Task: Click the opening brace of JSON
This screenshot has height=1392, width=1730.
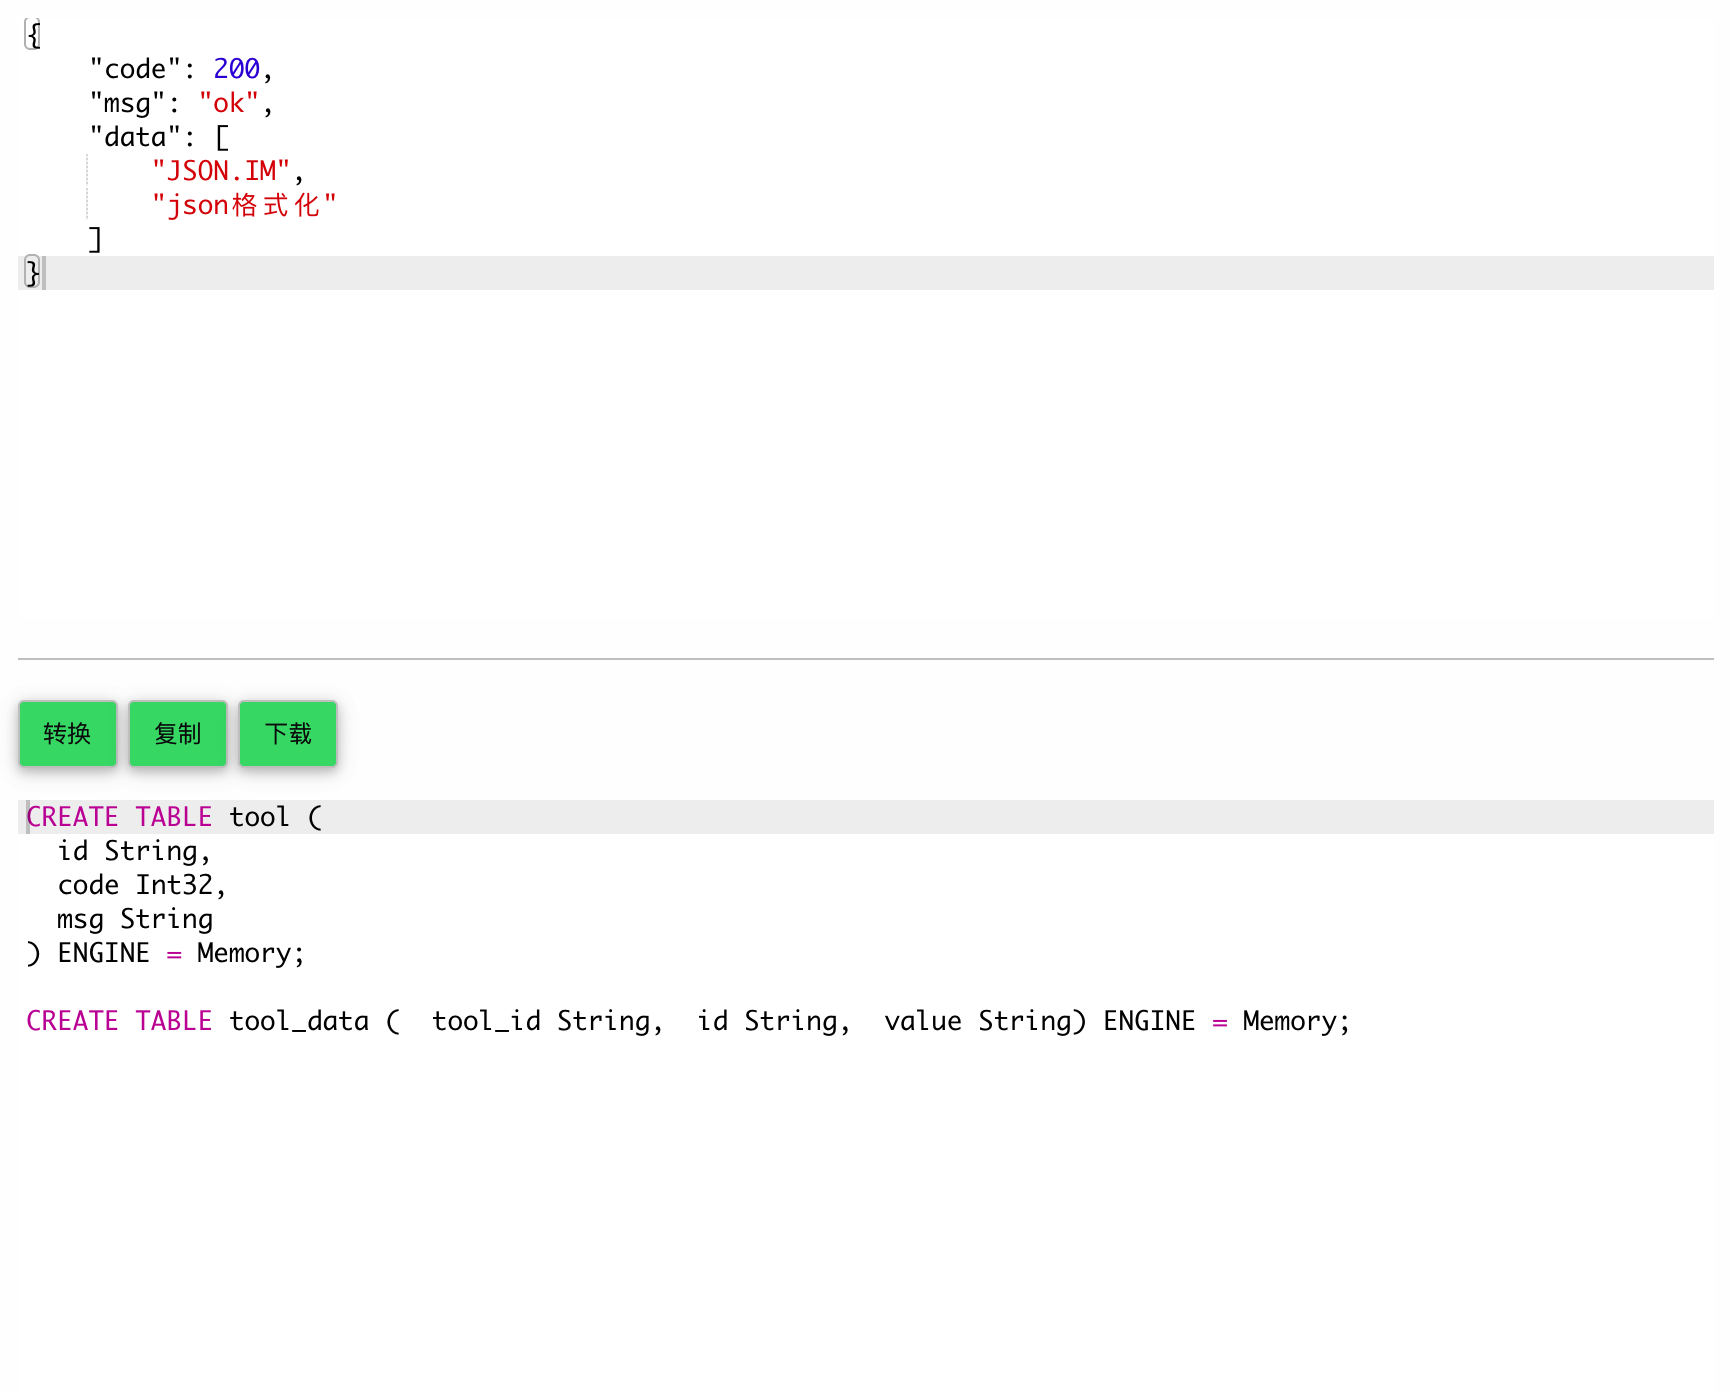Action: (34, 35)
